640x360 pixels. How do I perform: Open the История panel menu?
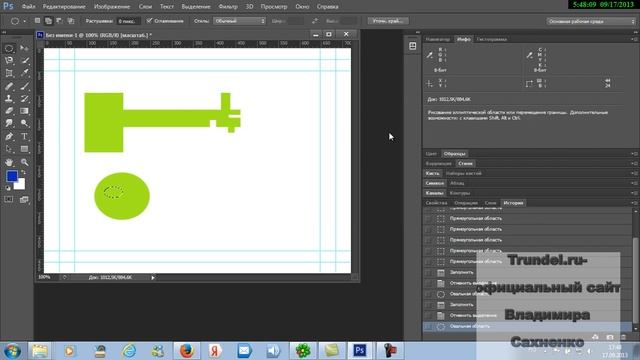click(634, 203)
